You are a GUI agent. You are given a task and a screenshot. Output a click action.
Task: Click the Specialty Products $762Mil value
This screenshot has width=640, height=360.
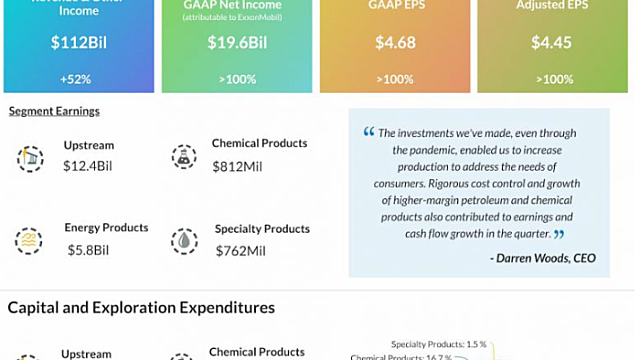point(240,251)
